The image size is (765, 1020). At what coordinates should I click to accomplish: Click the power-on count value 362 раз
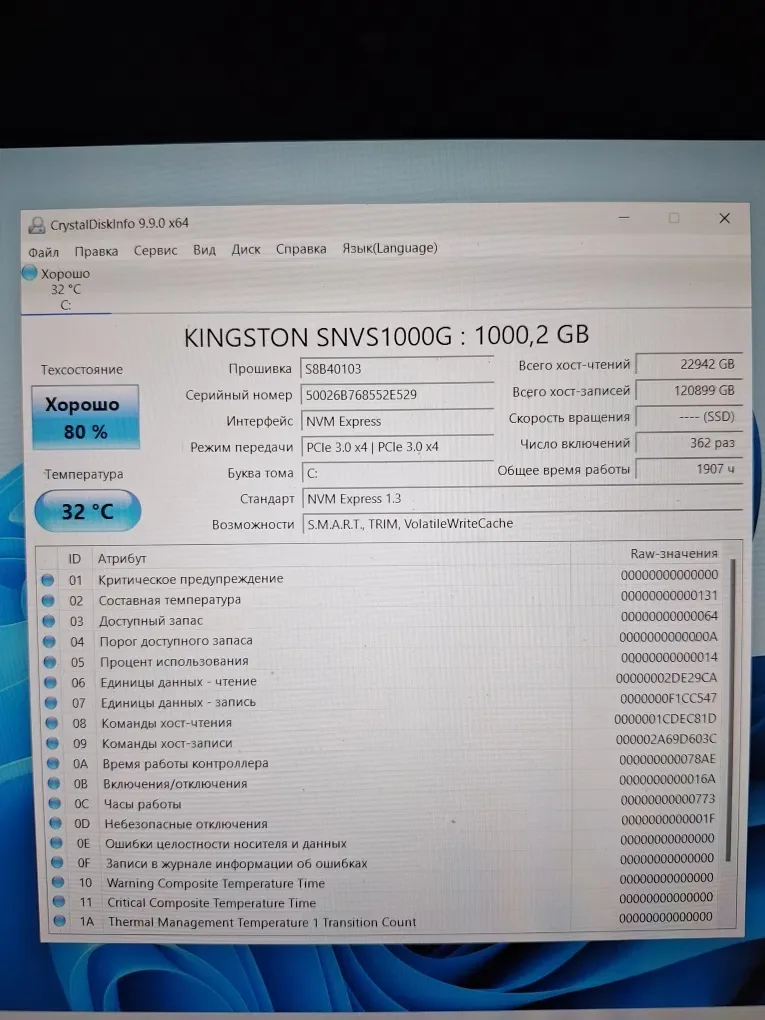[x=688, y=443]
